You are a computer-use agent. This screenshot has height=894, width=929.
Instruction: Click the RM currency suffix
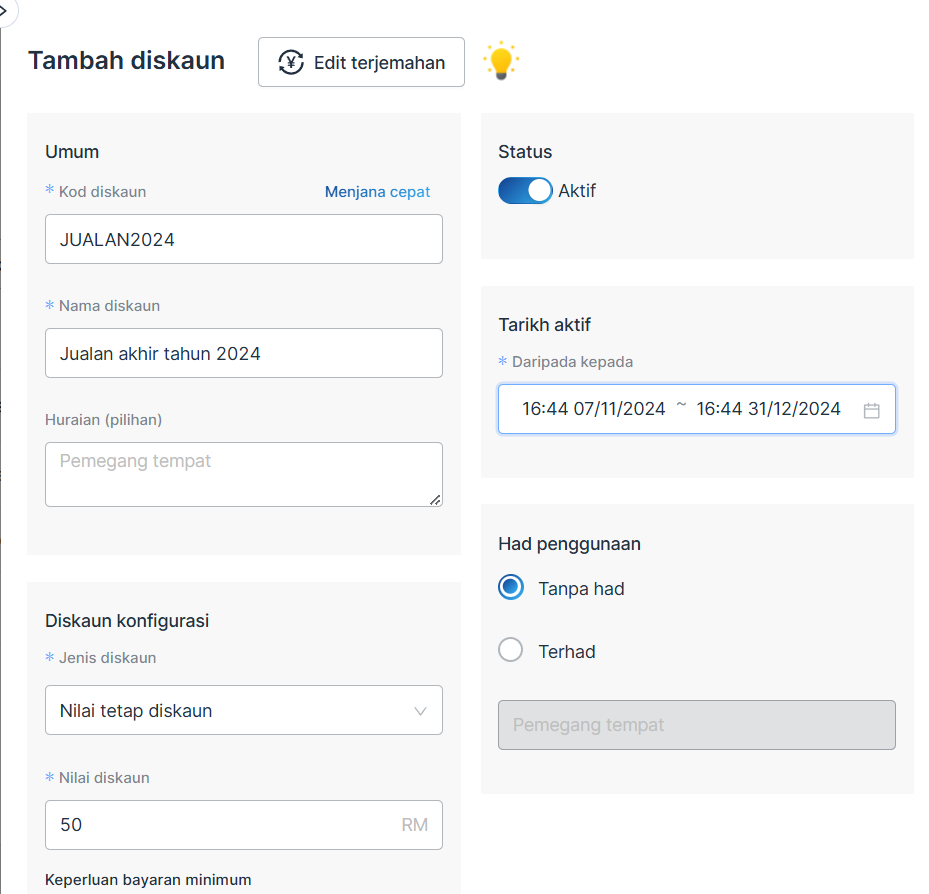(x=414, y=825)
